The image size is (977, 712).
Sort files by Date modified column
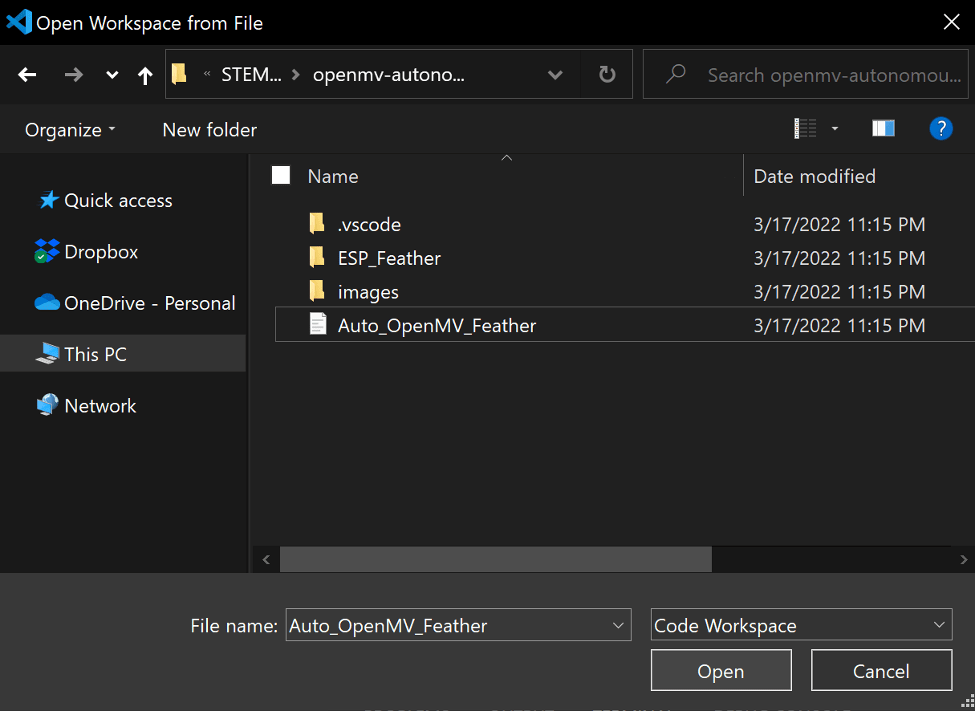(814, 176)
